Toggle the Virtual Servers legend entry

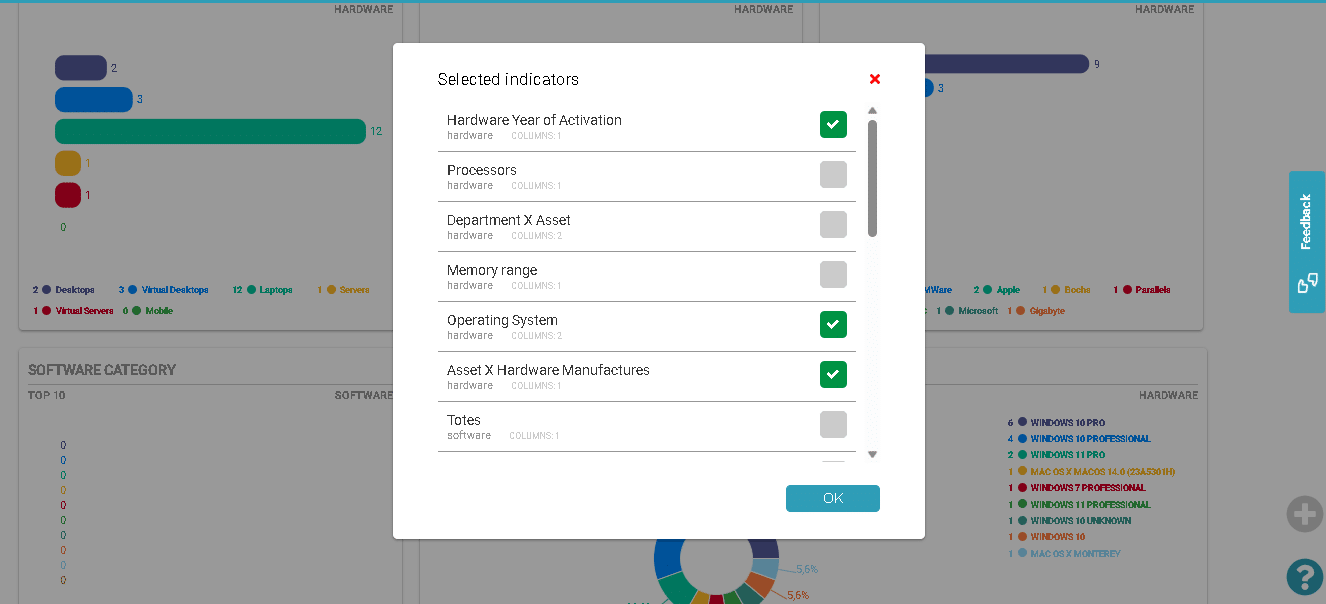point(73,311)
